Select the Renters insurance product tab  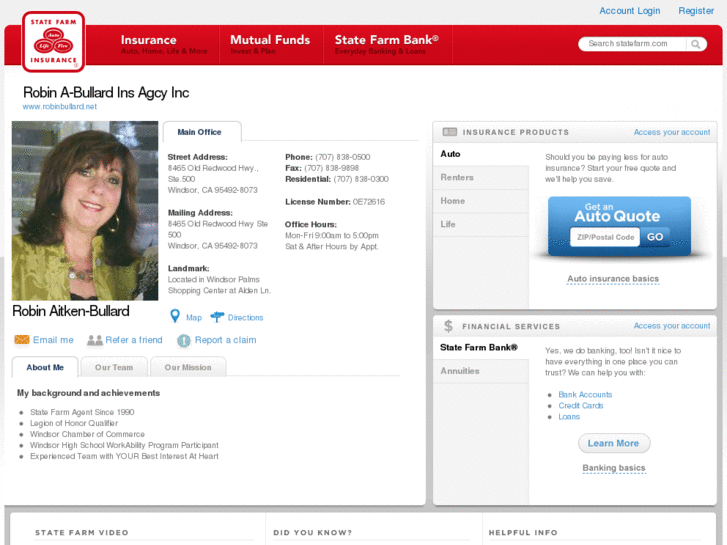[481, 177]
